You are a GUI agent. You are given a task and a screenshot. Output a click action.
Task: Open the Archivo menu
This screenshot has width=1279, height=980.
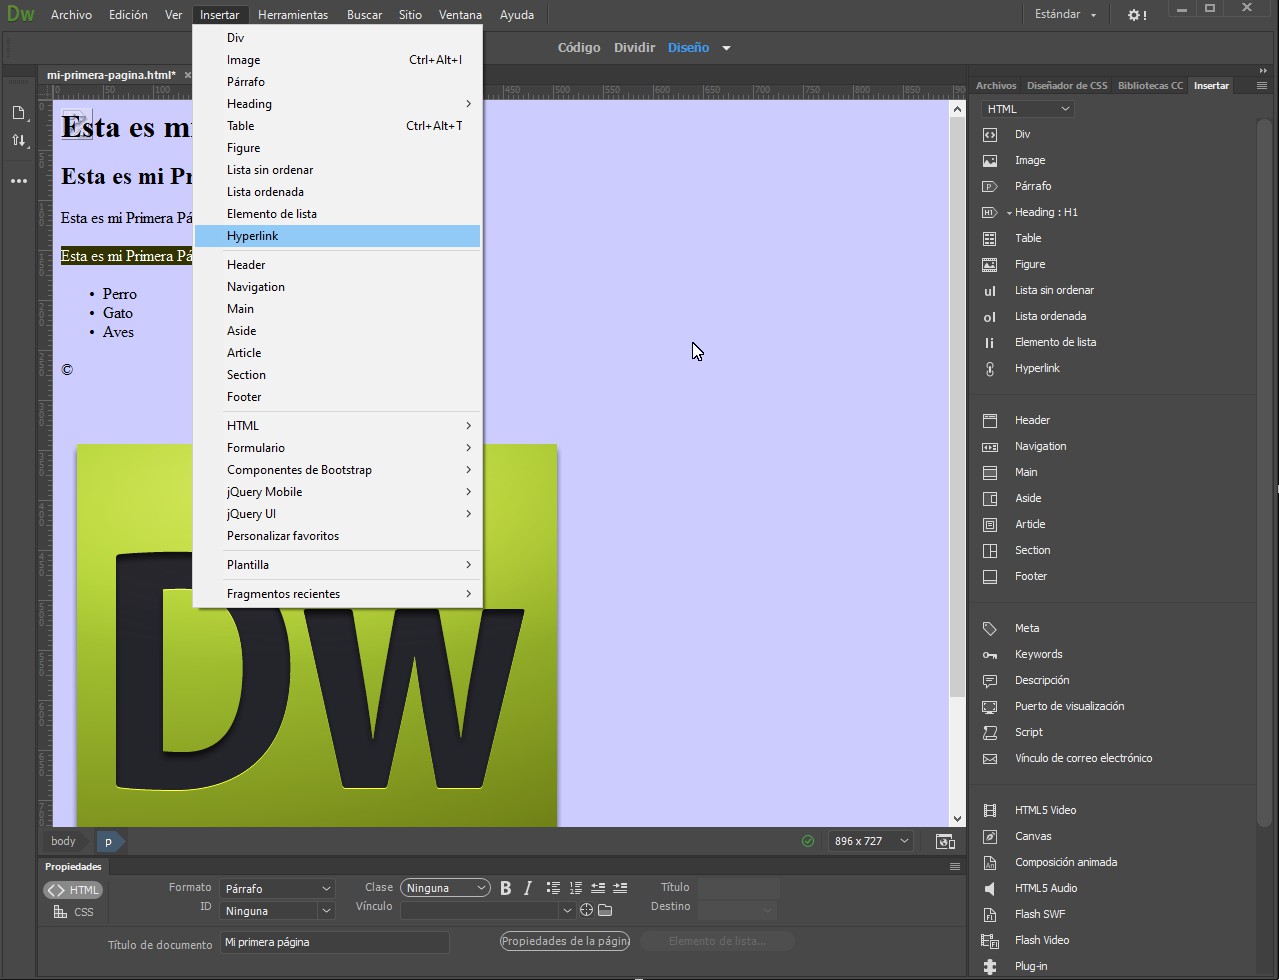(71, 15)
